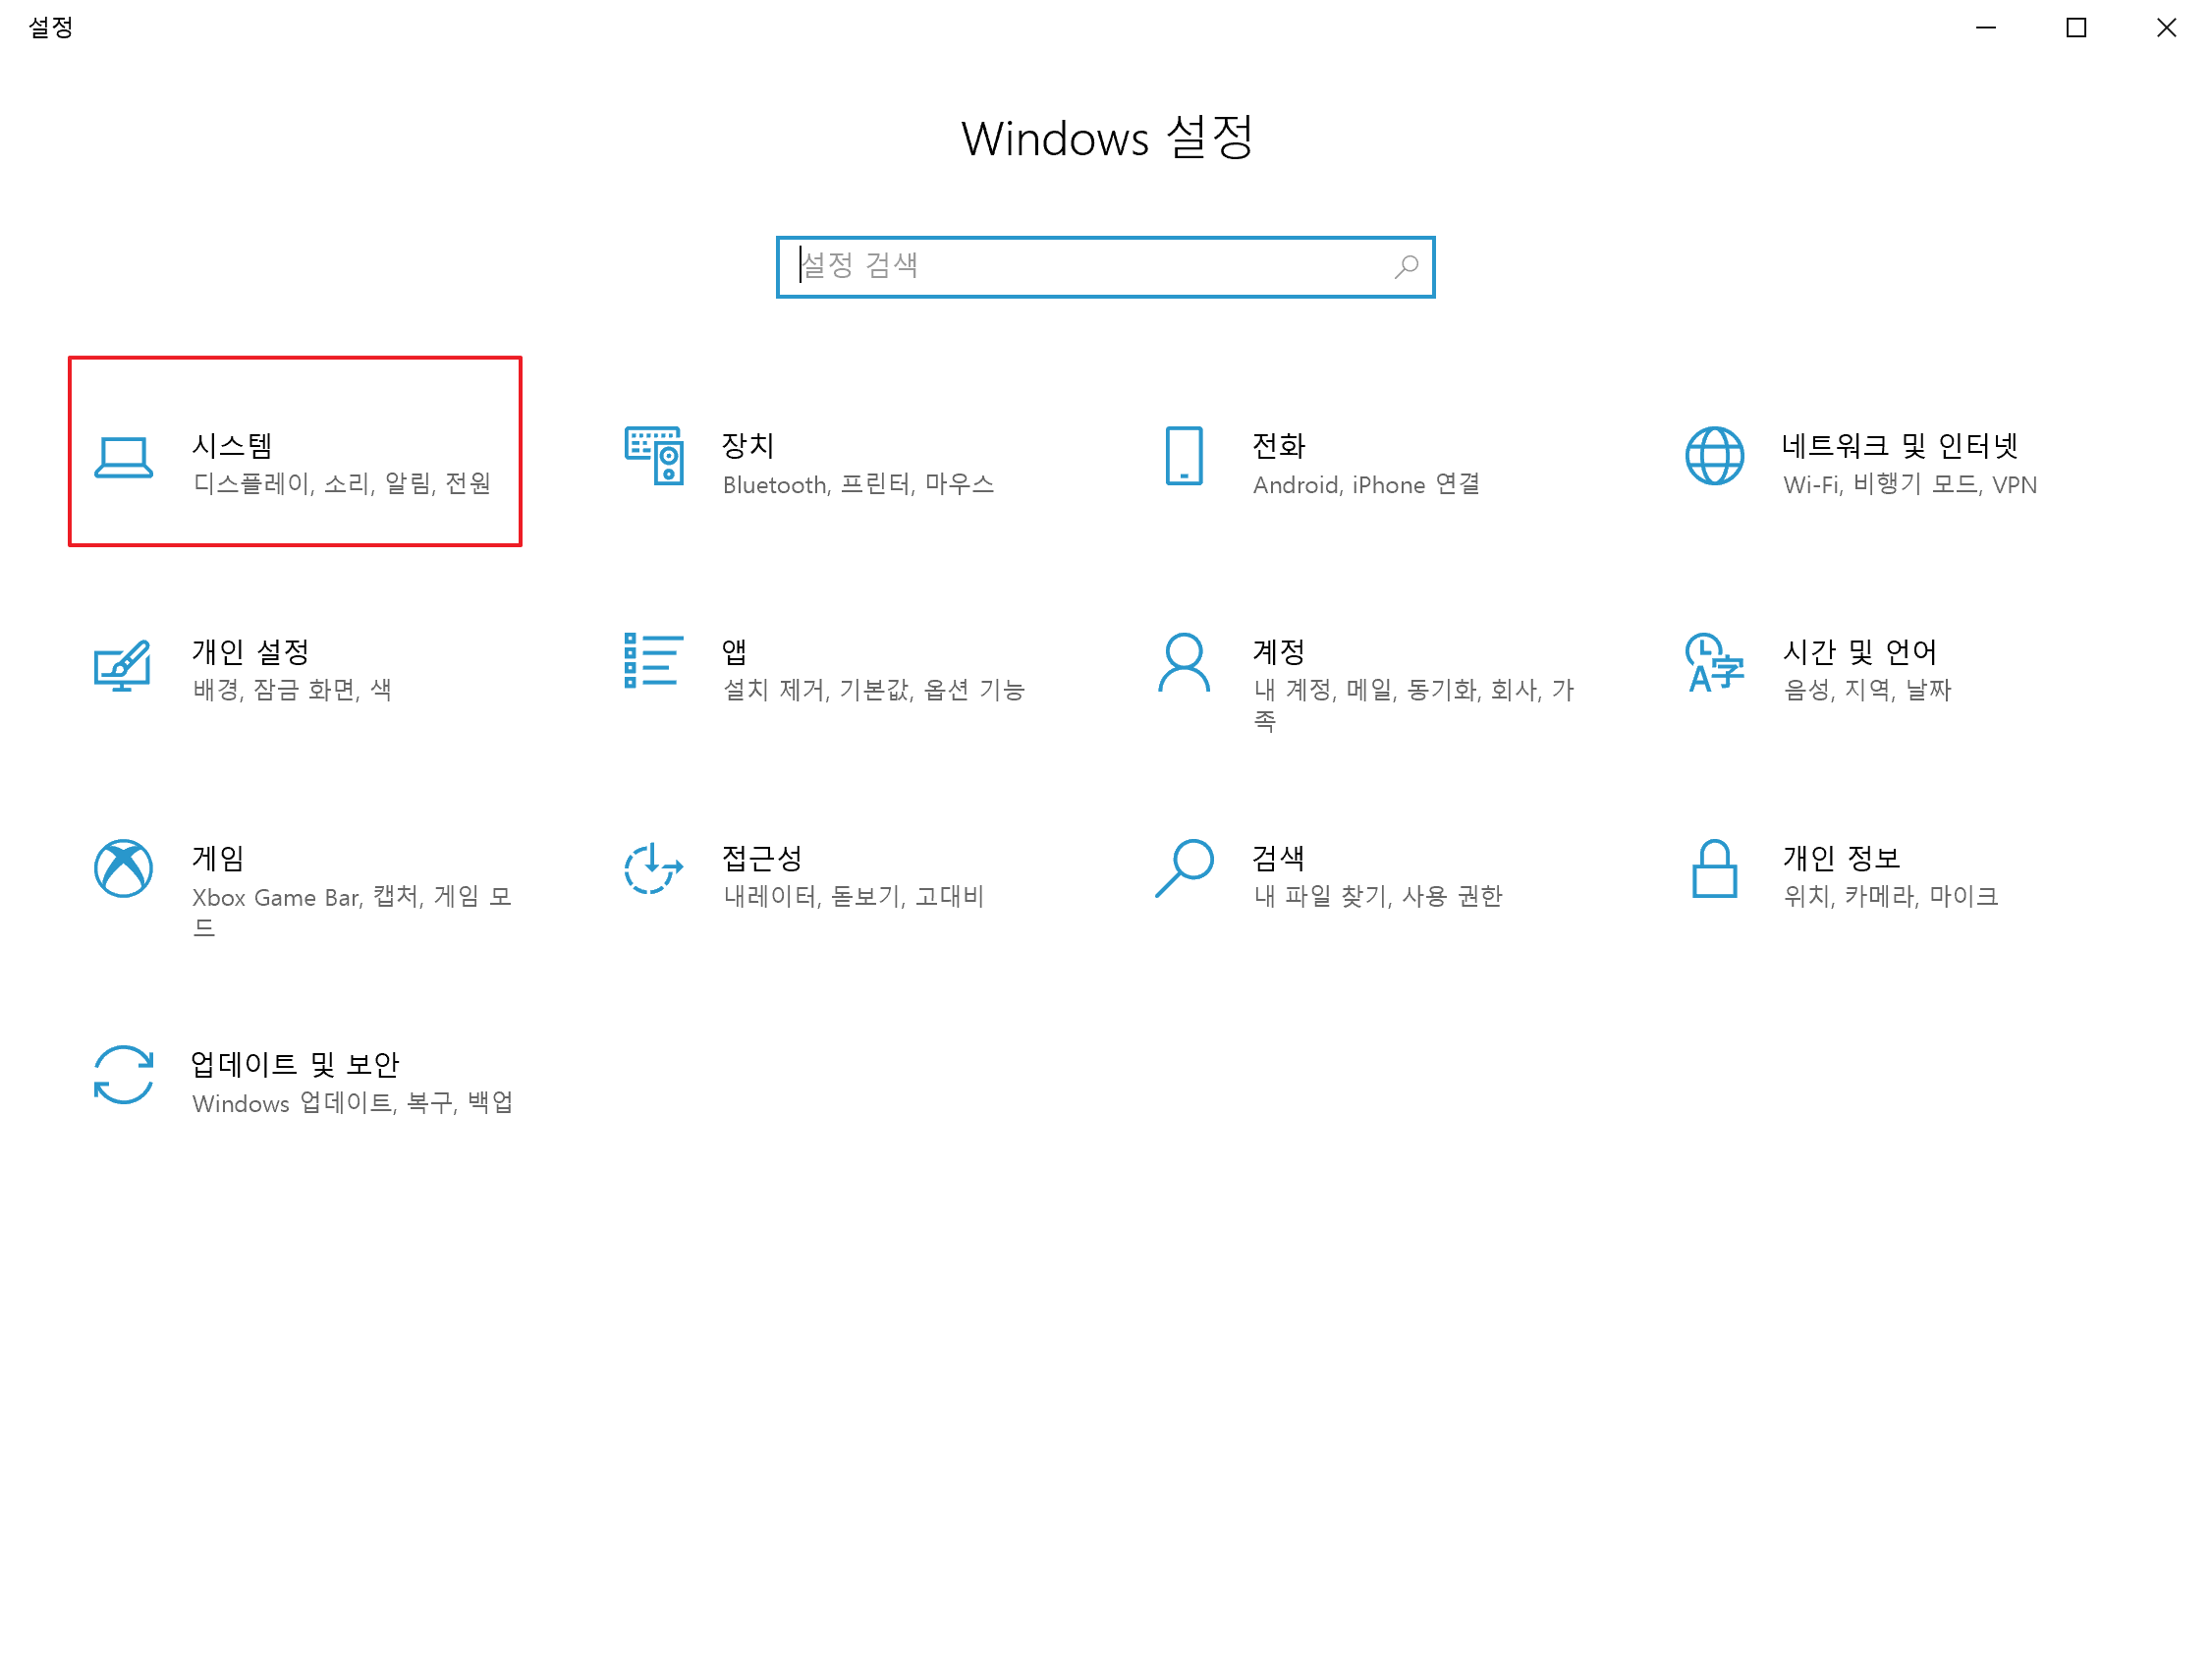Open the 시스템 settings title
This screenshot has height=1675, width=2212.
(x=232, y=445)
